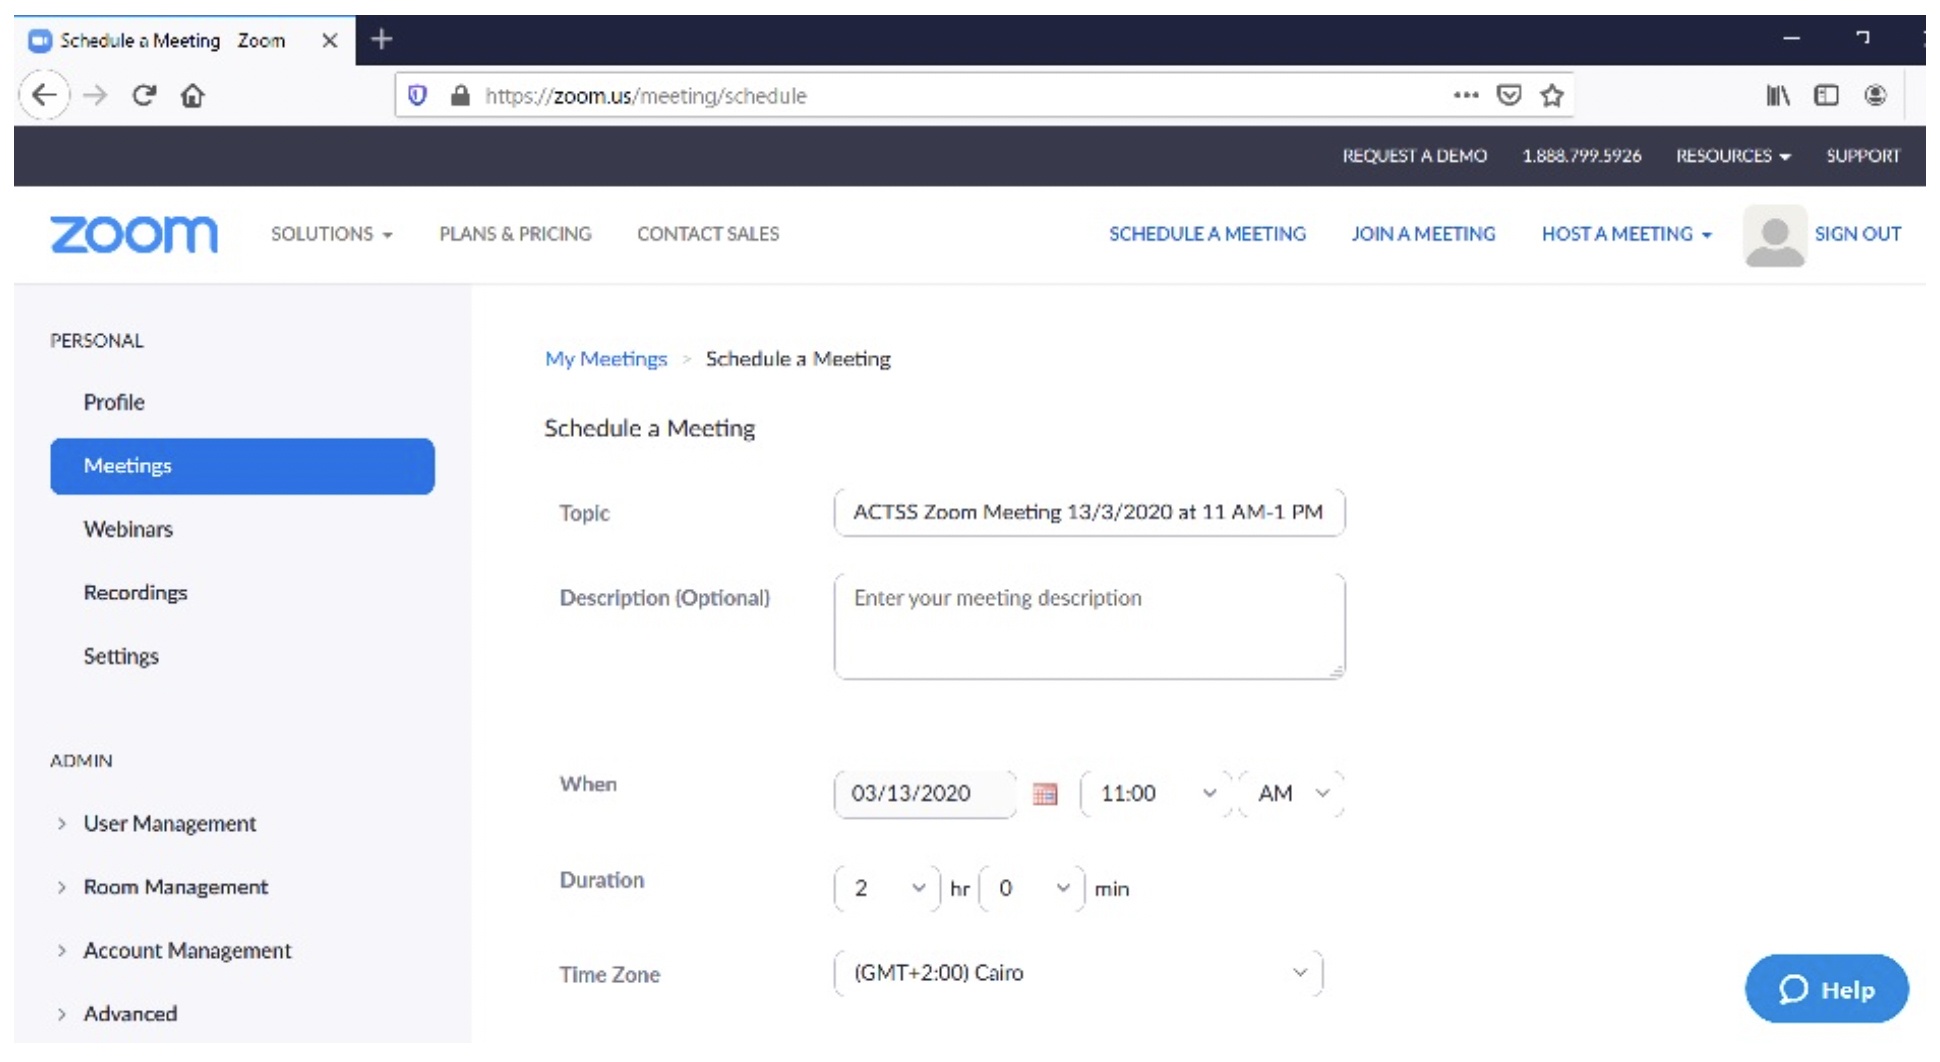Screen dimensions: 1940x1062
Task: Minimize the browser window
Action: [1791, 39]
